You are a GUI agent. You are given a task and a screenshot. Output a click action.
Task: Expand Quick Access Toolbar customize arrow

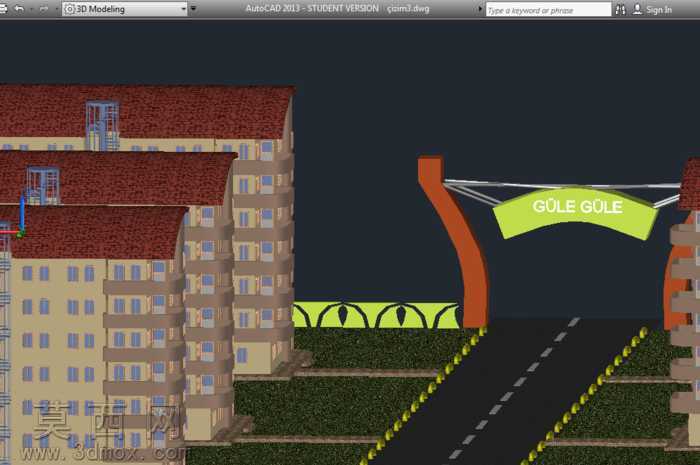click(193, 8)
